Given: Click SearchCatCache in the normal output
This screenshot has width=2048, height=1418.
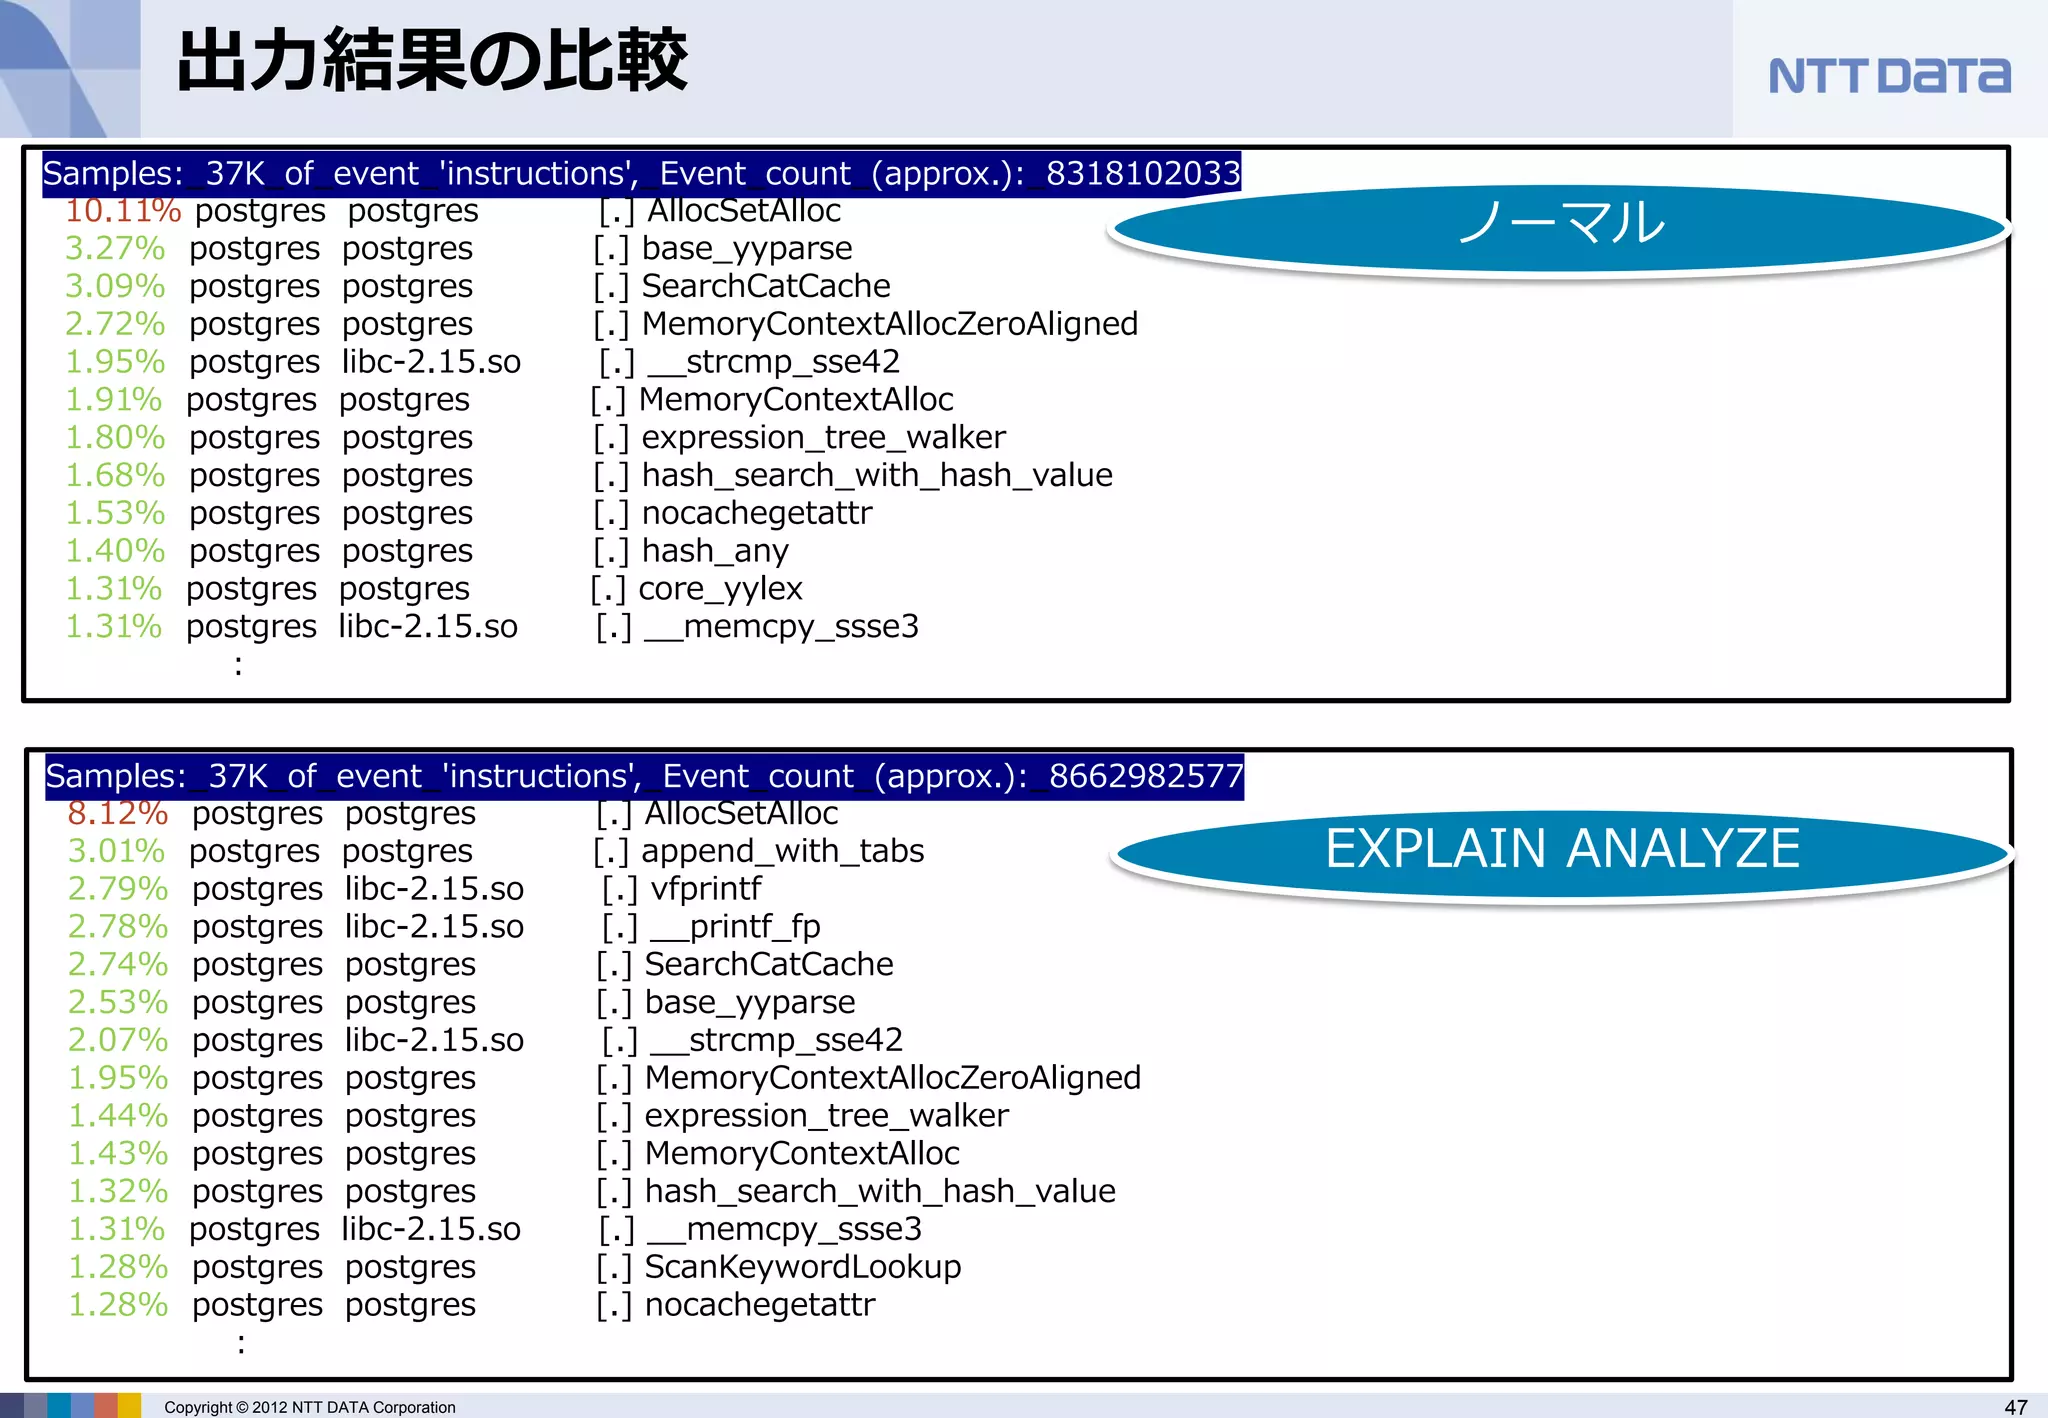Looking at the screenshot, I should (766, 286).
